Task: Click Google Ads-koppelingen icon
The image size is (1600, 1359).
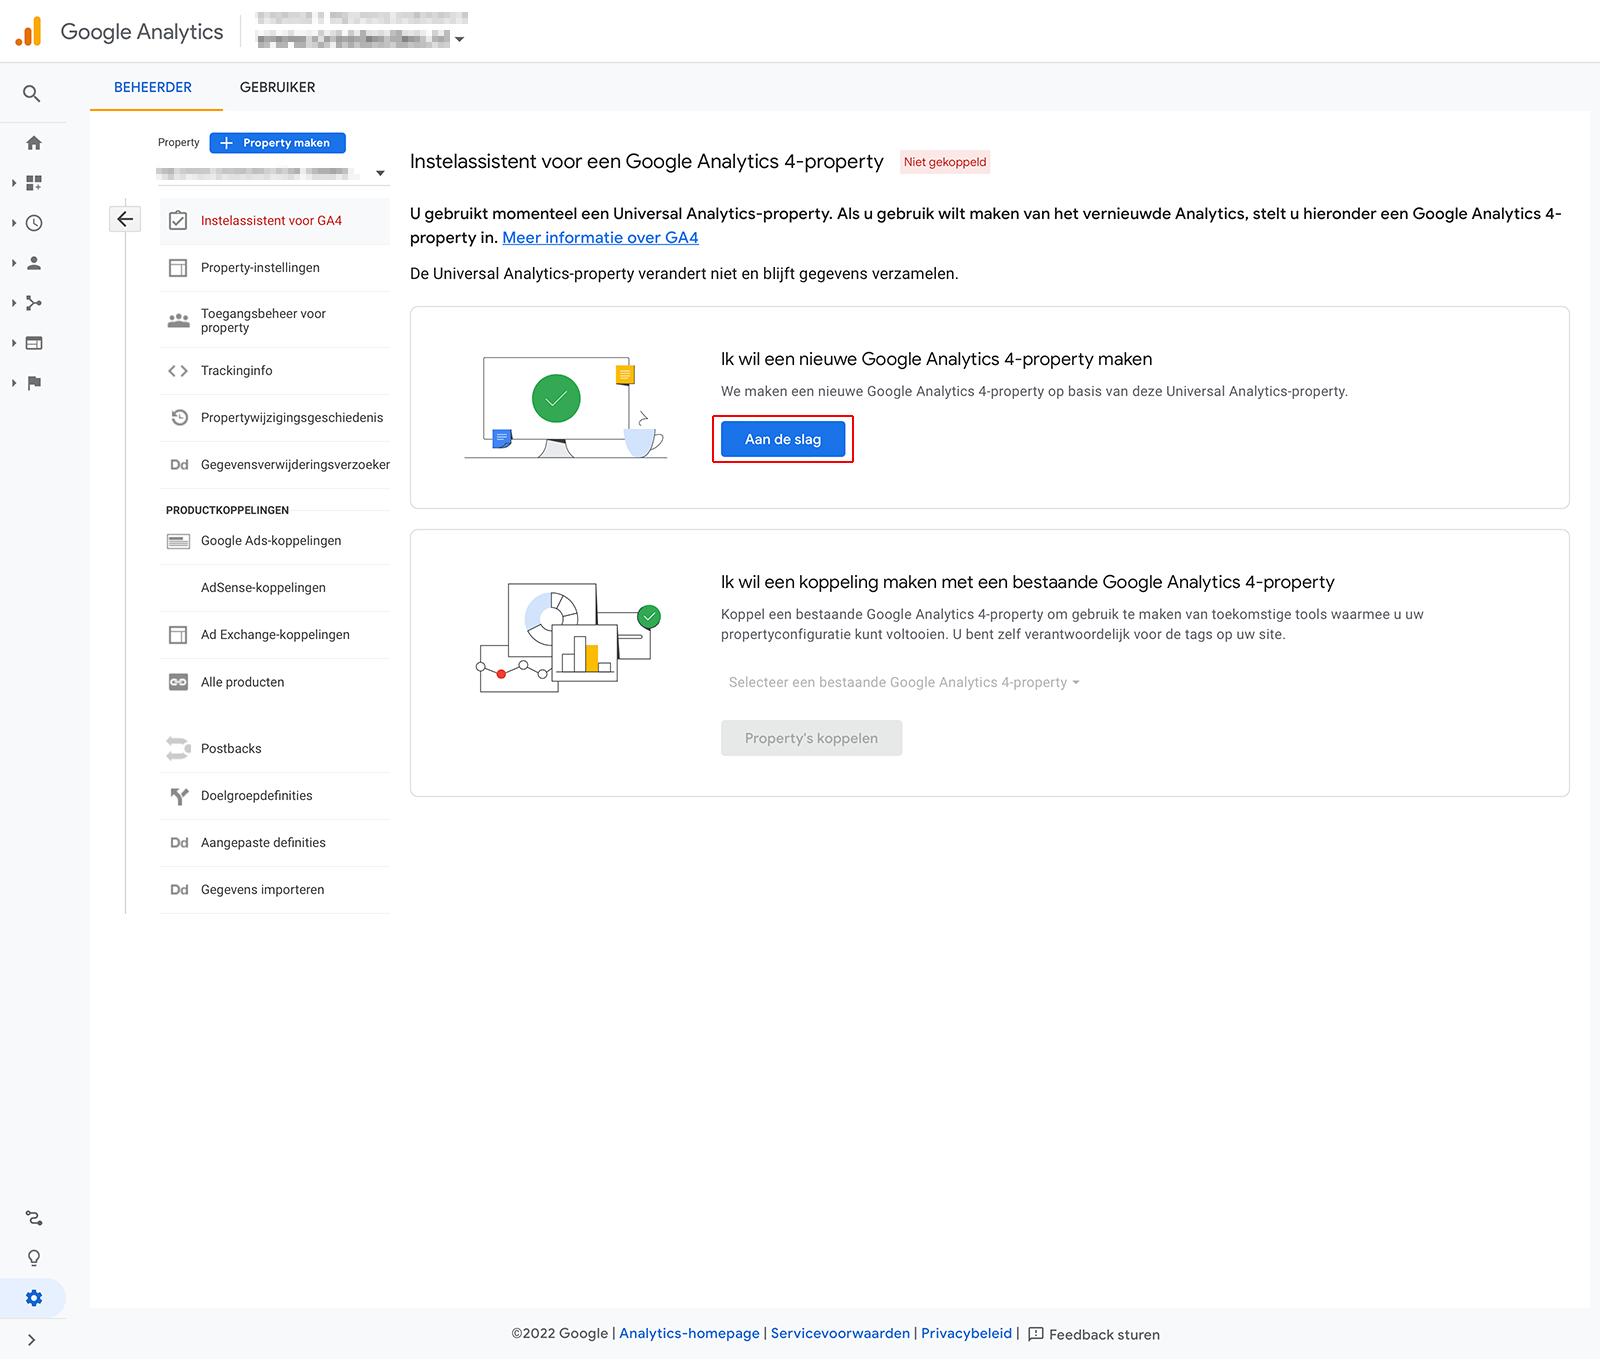Action: click(178, 541)
